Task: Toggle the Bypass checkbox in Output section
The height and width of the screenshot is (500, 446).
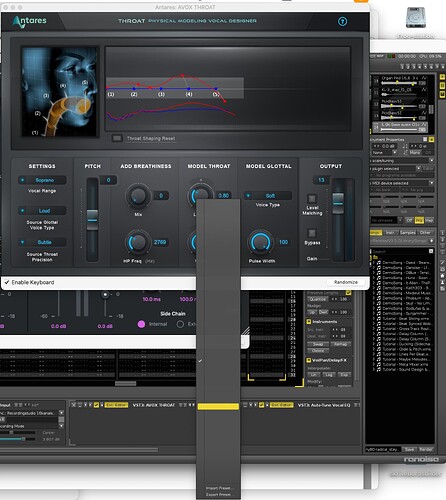Action: click(x=312, y=233)
